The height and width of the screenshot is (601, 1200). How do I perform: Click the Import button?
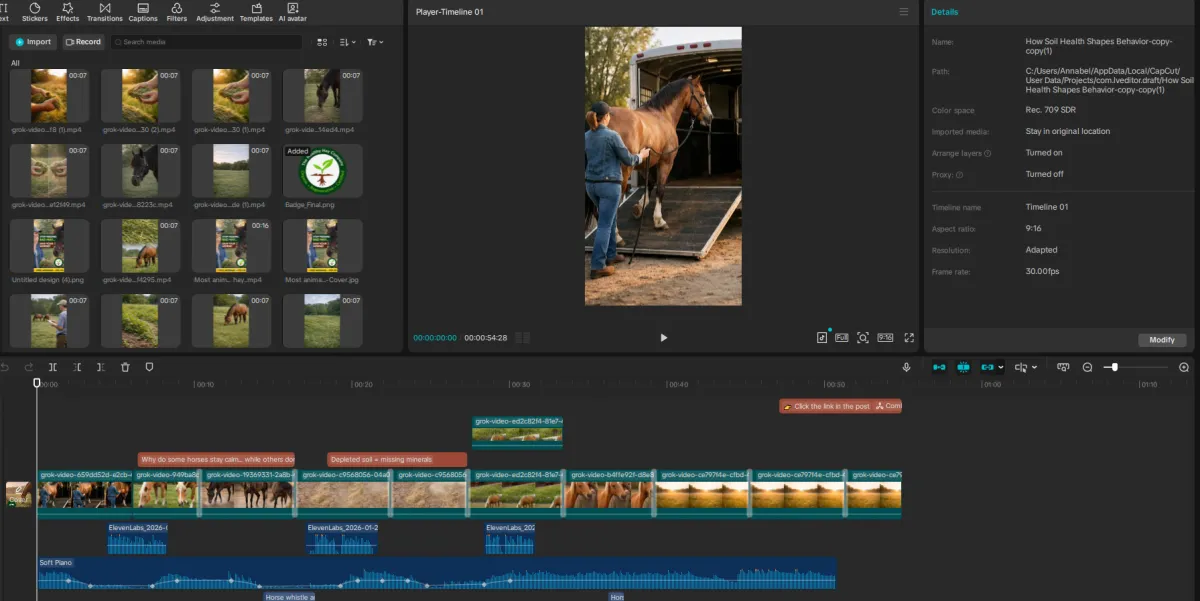33,42
